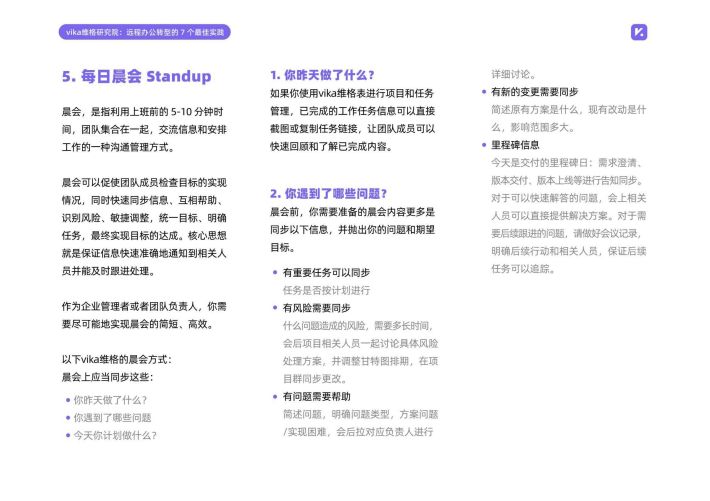This screenshot has width=710, height=501.
Task: Click line '要尽可能地实现晨会的简短、高效。'
Action: coord(138,324)
